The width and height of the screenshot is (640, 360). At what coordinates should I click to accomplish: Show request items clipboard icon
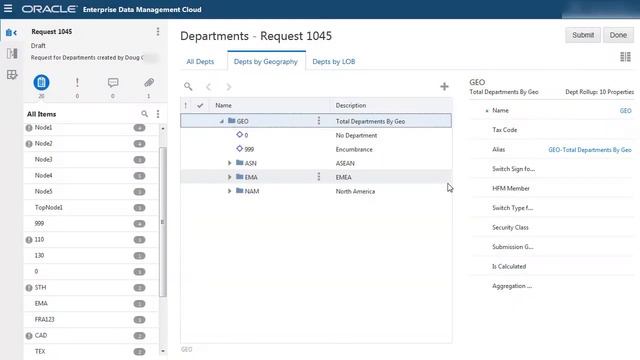[x=41, y=82]
